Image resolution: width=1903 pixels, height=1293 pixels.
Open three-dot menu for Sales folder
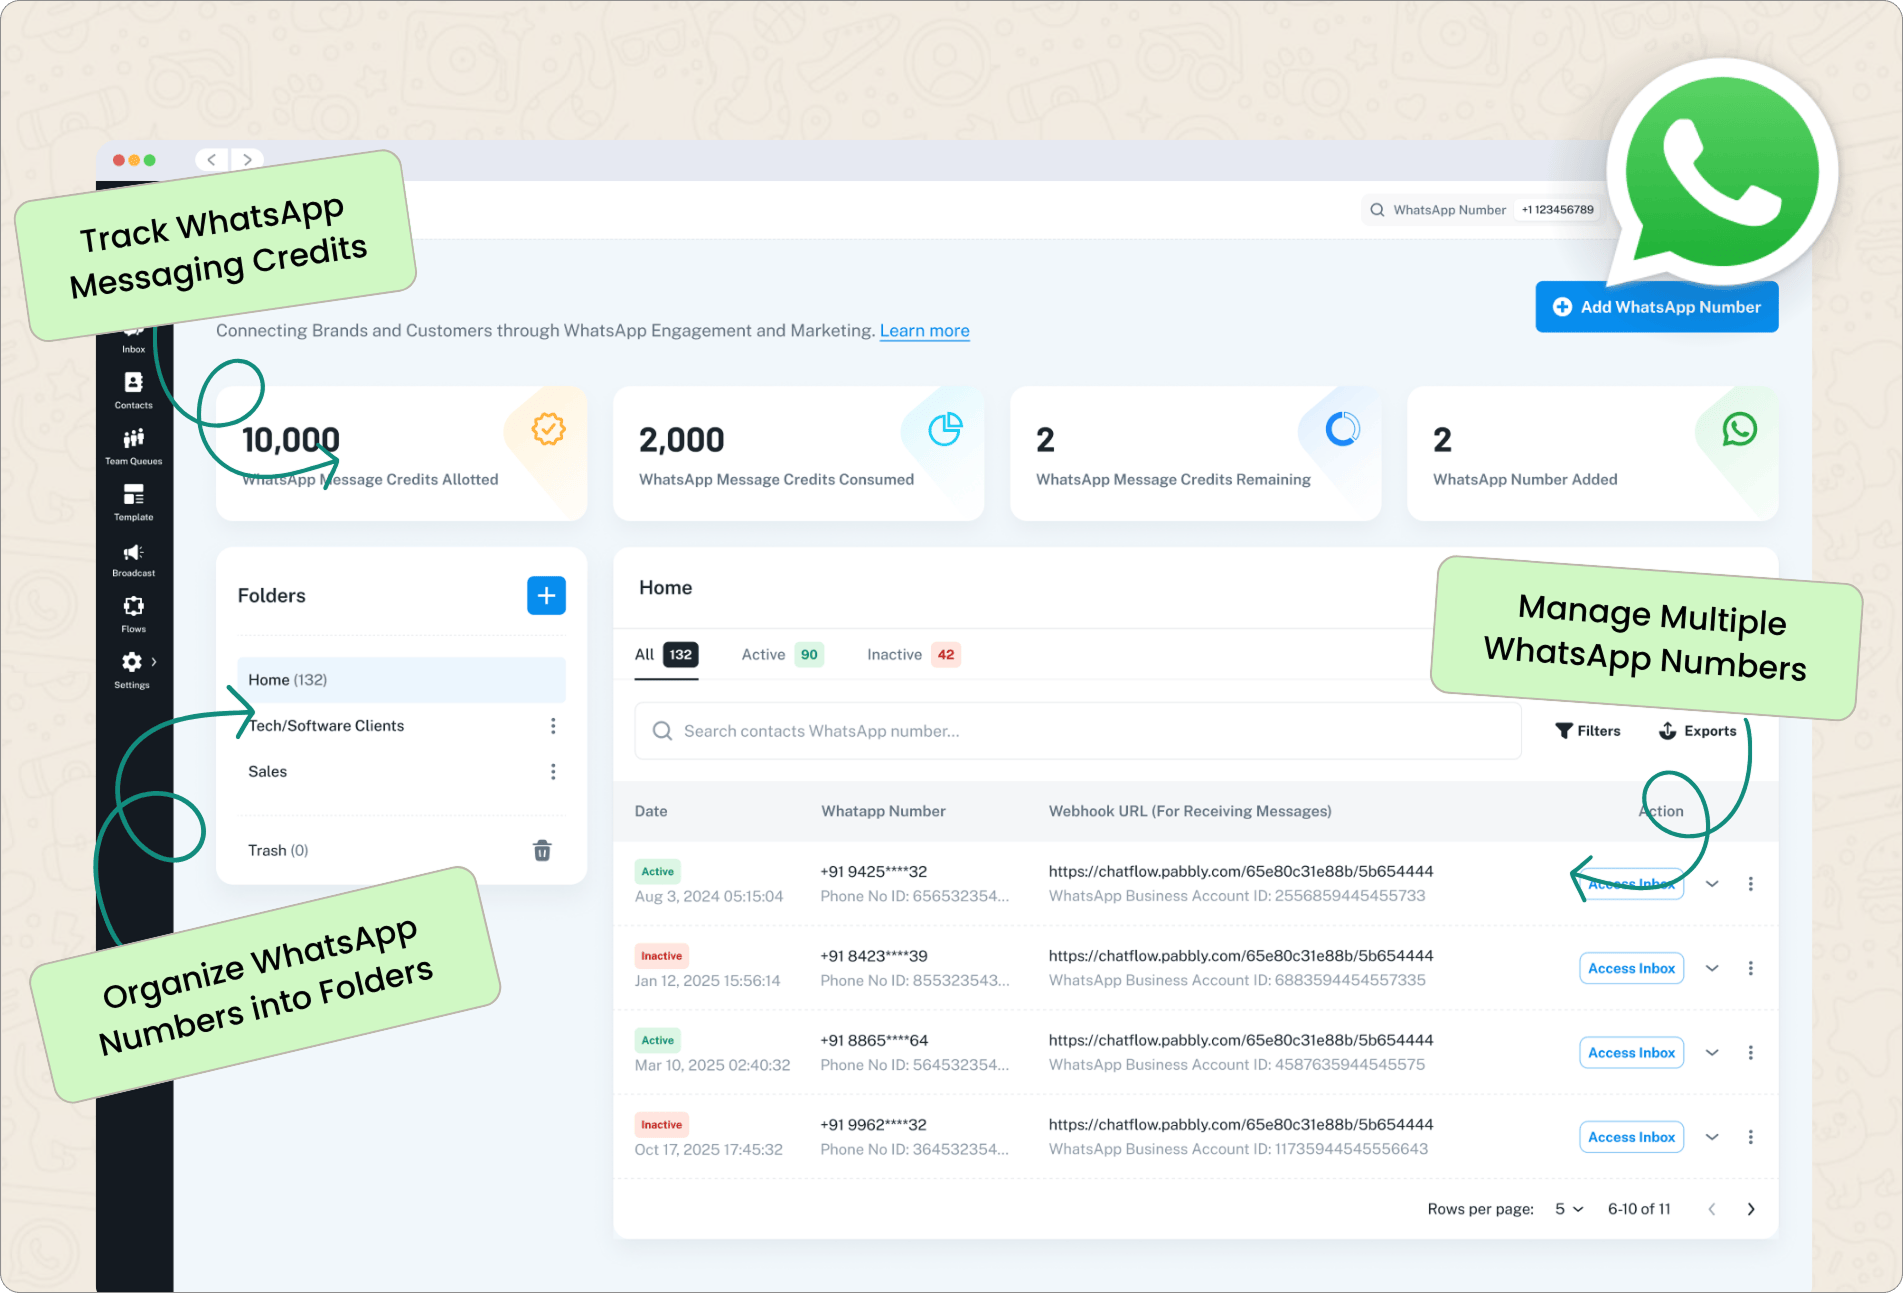coord(553,772)
